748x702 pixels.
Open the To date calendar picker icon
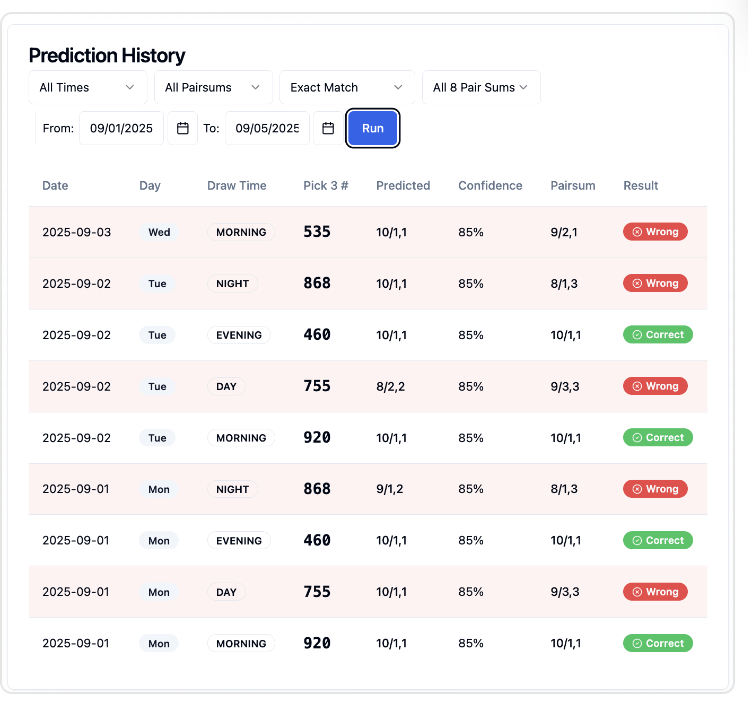pyautogui.click(x=328, y=128)
